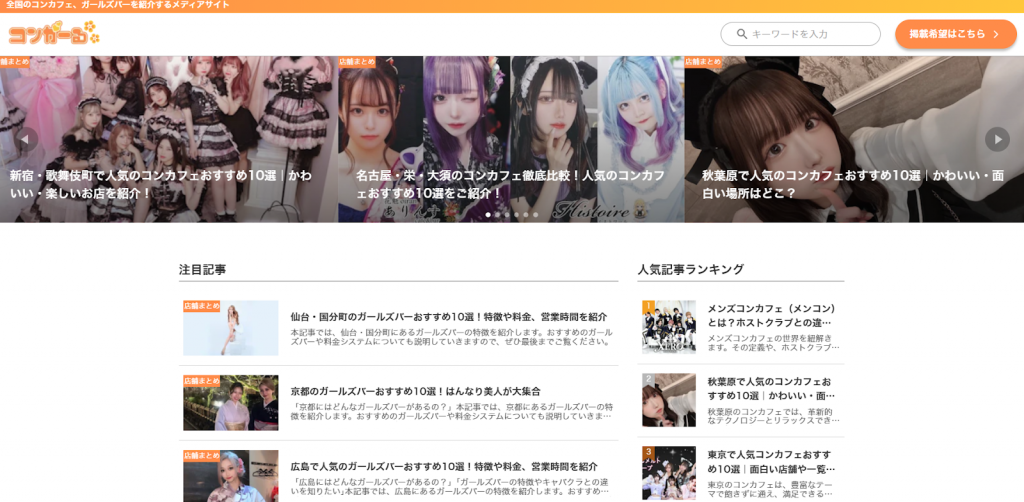Viewport: 1024px width, 502px height.
Task: Click the 店舗まとめ tag on Kyoto article
Action: click(201, 381)
